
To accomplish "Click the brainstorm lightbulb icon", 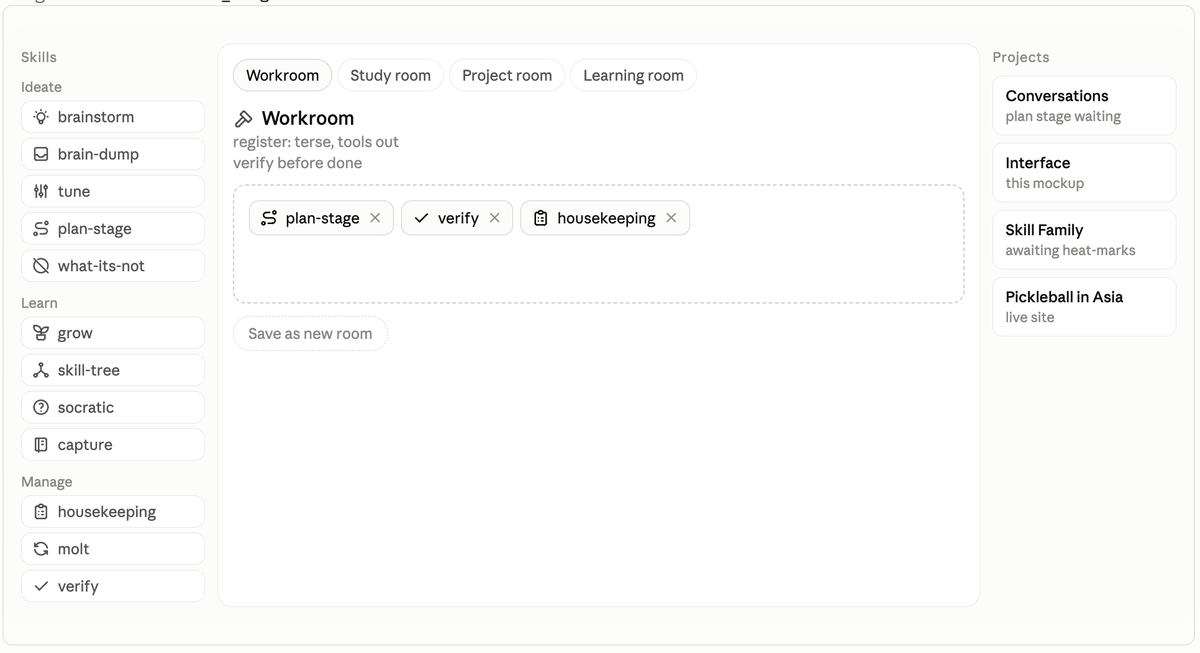I will [x=41, y=117].
